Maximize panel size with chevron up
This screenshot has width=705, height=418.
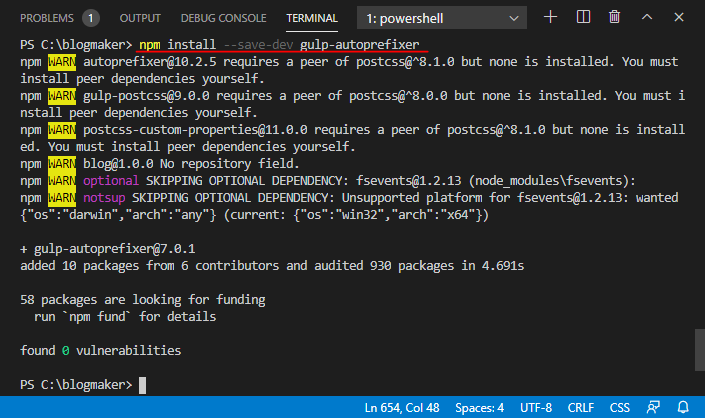[x=647, y=18]
